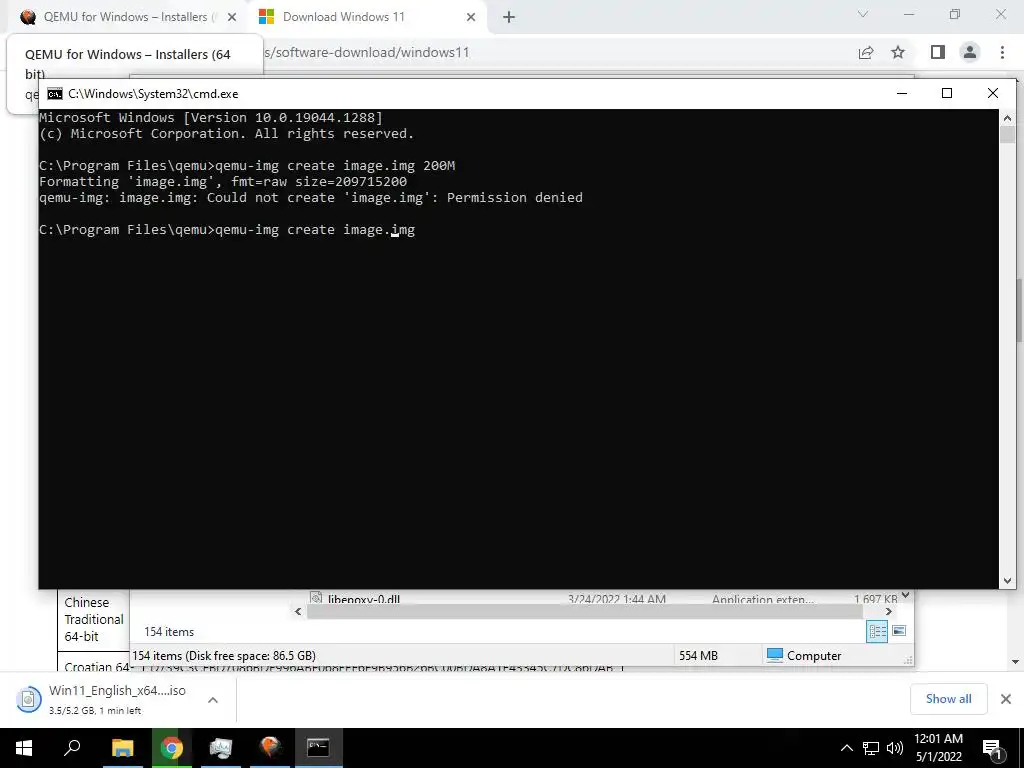The width and height of the screenshot is (1024, 768).
Task: Open the Windows Start menu
Action: (x=24, y=748)
